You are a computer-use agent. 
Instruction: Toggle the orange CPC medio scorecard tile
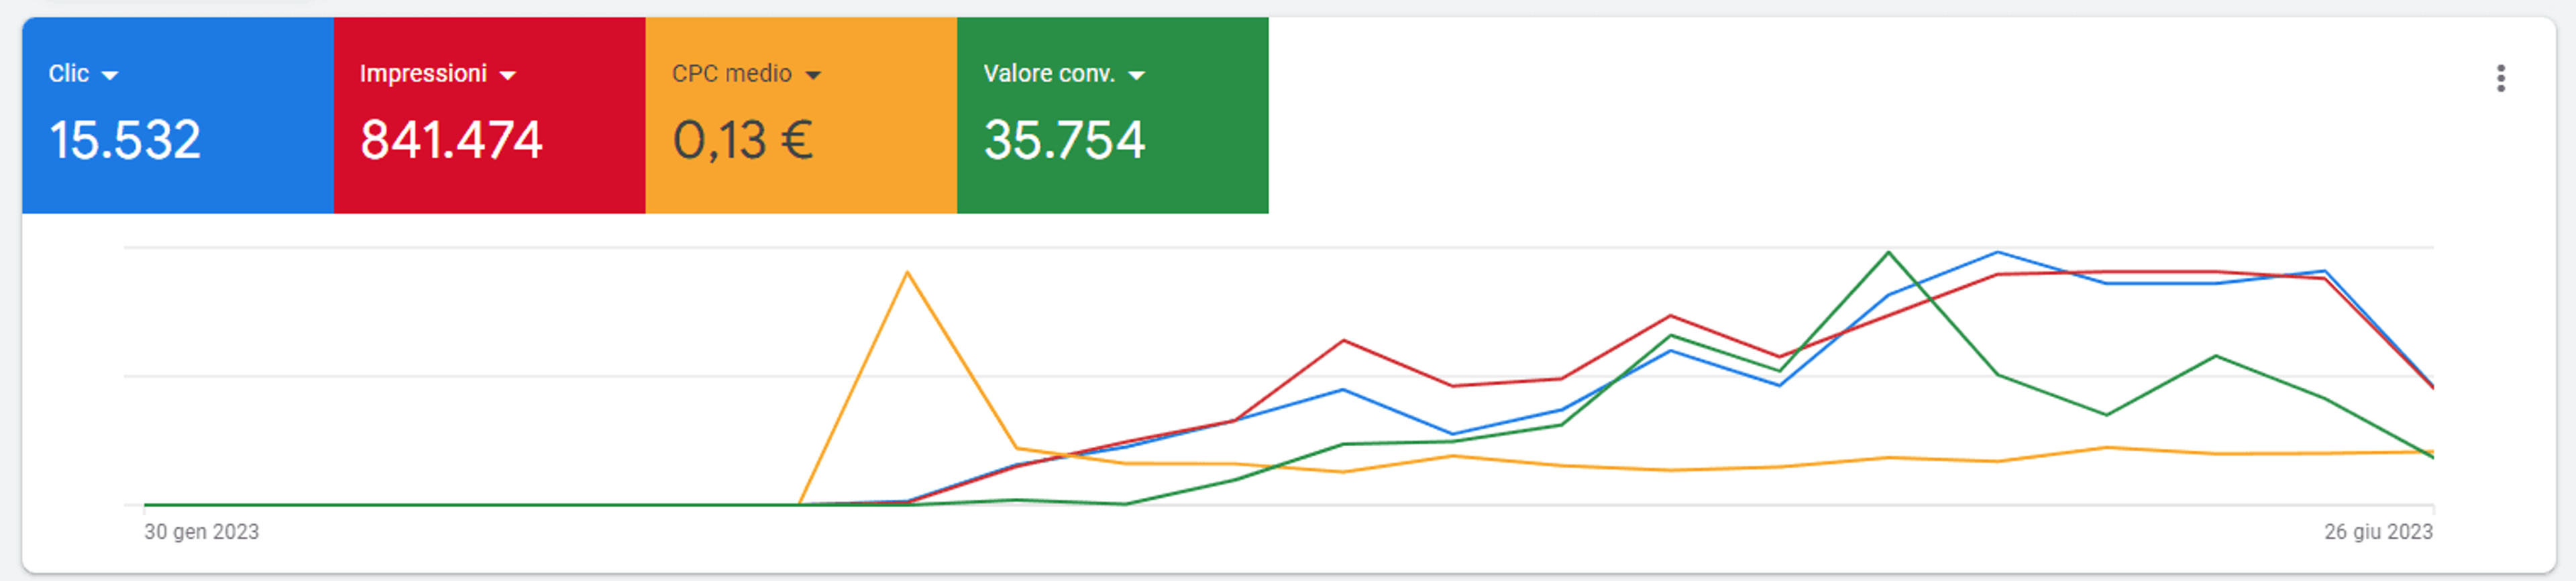pyautogui.click(x=801, y=115)
